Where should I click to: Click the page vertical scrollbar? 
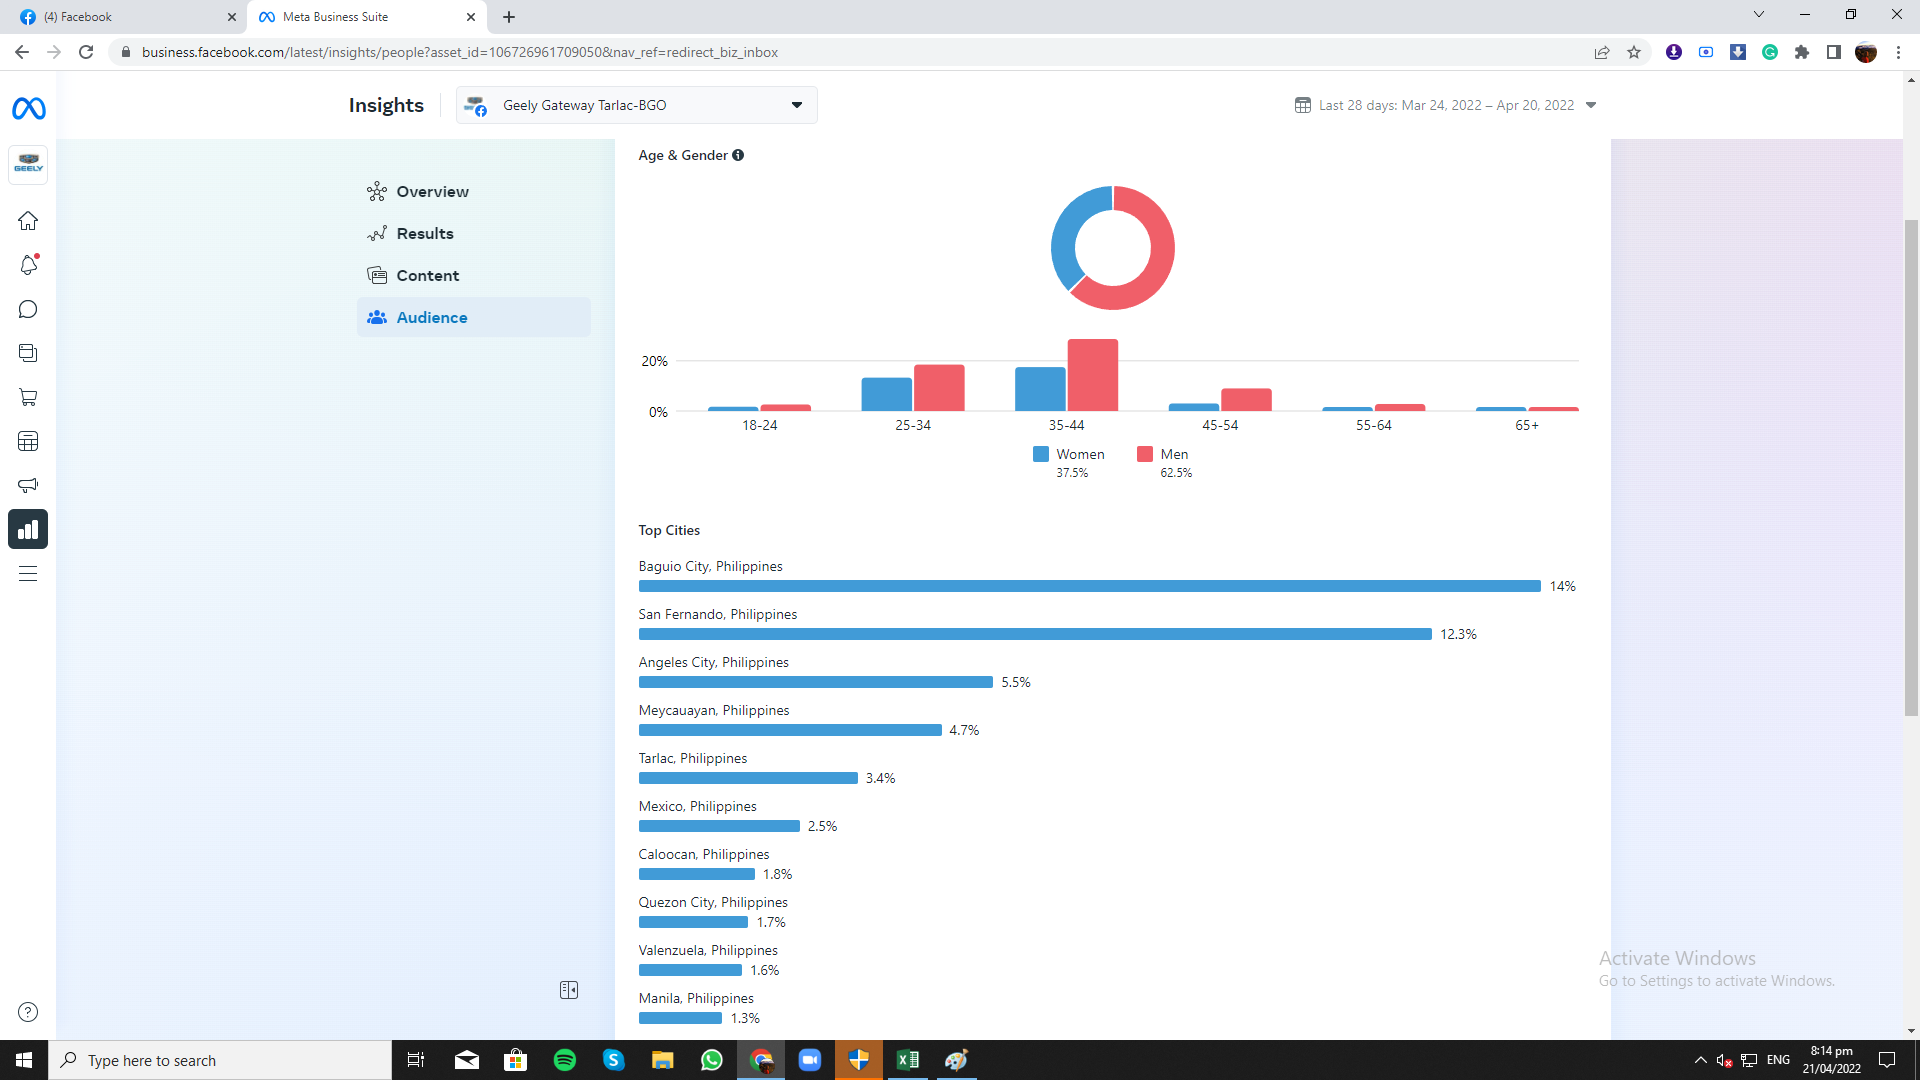(1911, 467)
